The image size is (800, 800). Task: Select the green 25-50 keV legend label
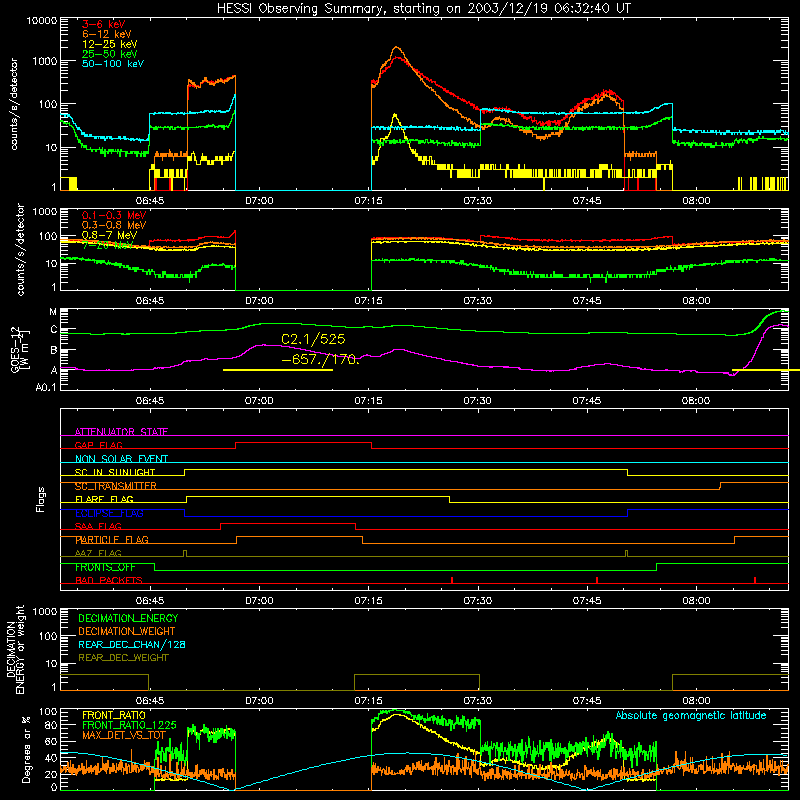(x=110, y=54)
